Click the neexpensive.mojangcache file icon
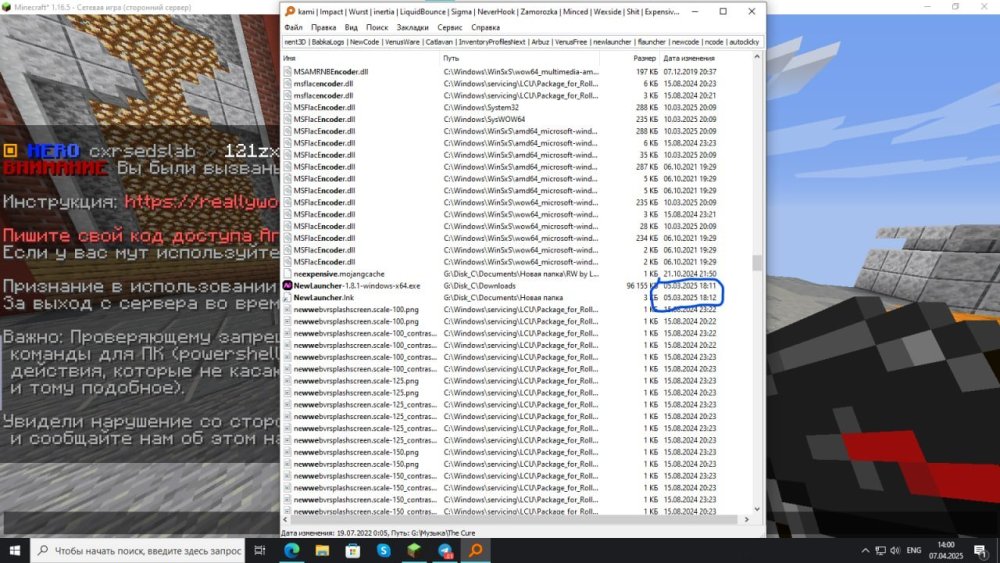This screenshot has height=563, width=1000. tap(288, 274)
